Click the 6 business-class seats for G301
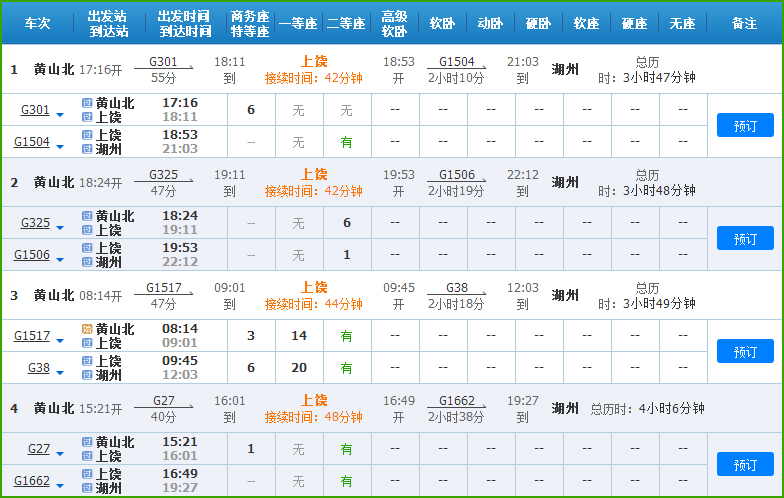Screen dimensions: 784x498 (x=251, y=110)
